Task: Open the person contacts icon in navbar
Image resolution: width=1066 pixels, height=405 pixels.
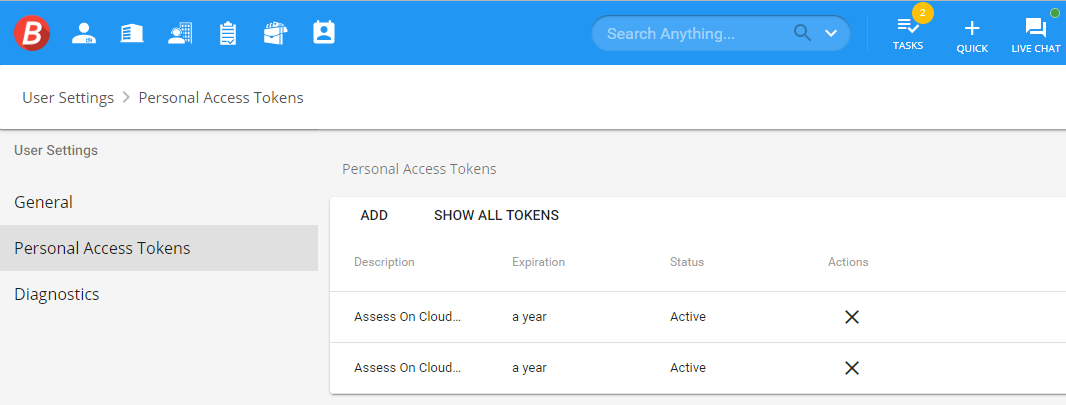Action: [84, 33]
